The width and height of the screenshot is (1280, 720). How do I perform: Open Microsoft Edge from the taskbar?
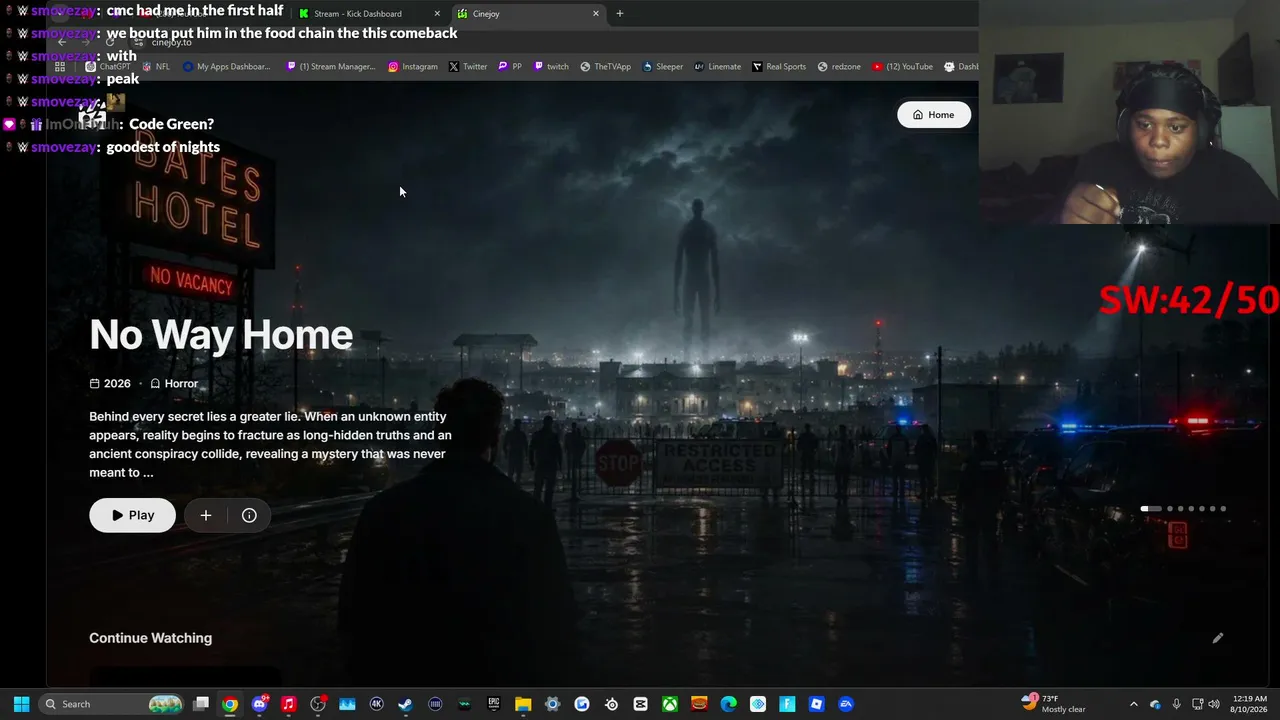[729, 704]
